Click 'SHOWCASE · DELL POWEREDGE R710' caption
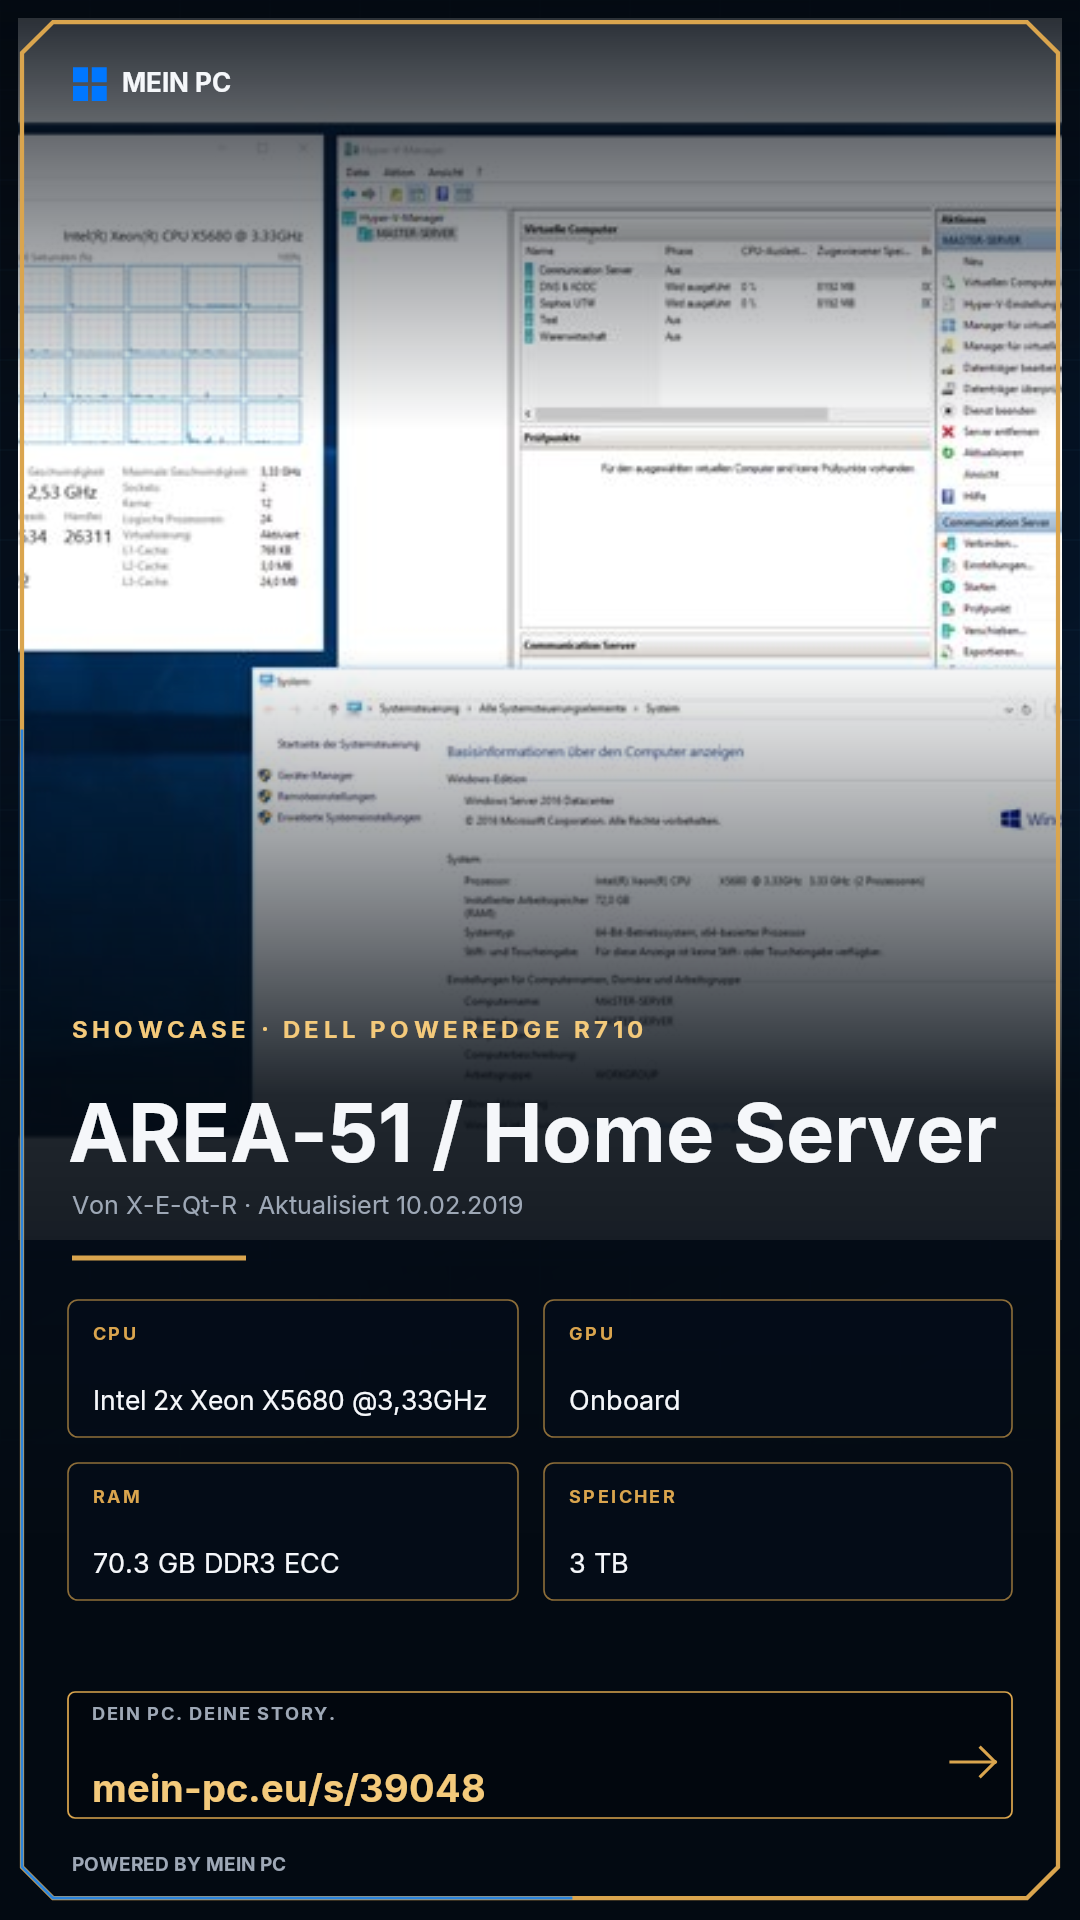Screen dimensions: 1080x1920 point(358,1030)
